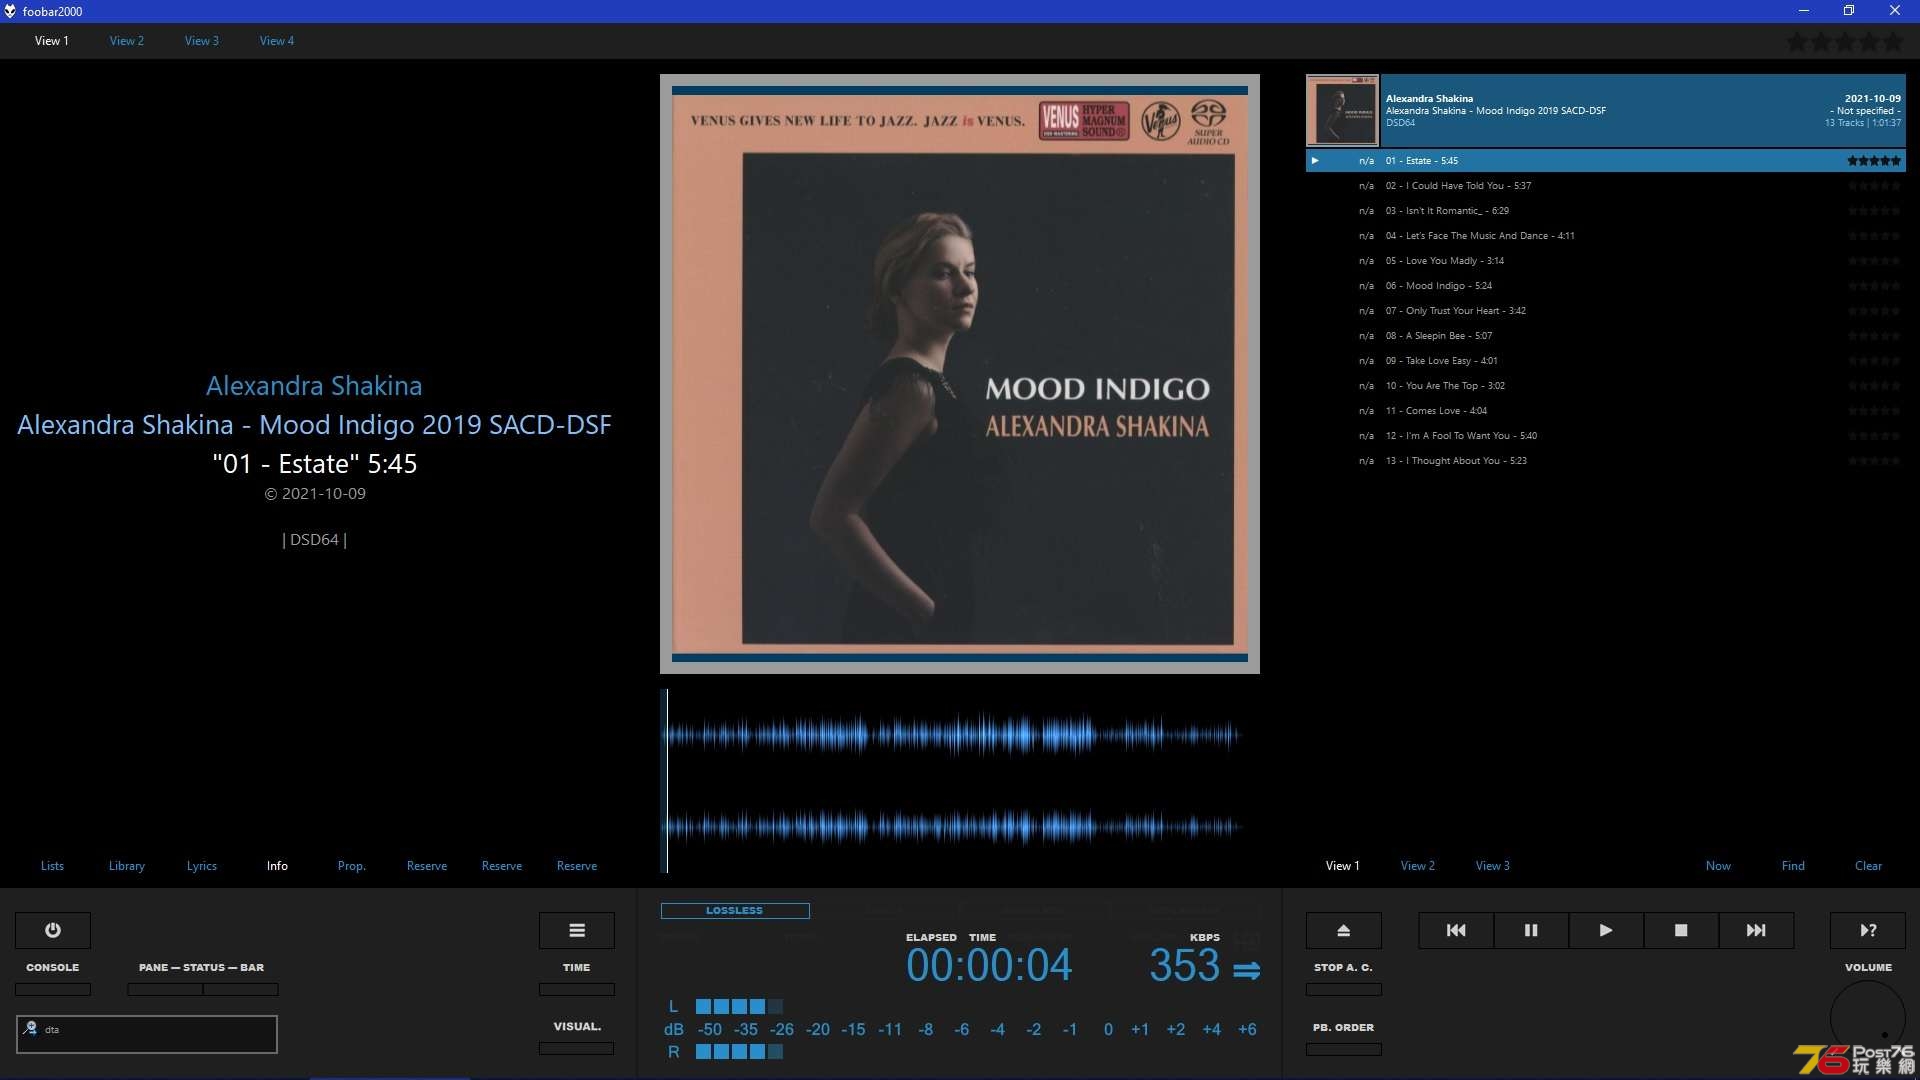Click the random play button
The image size is (1920, 1080).
[x=1868, y=930]
